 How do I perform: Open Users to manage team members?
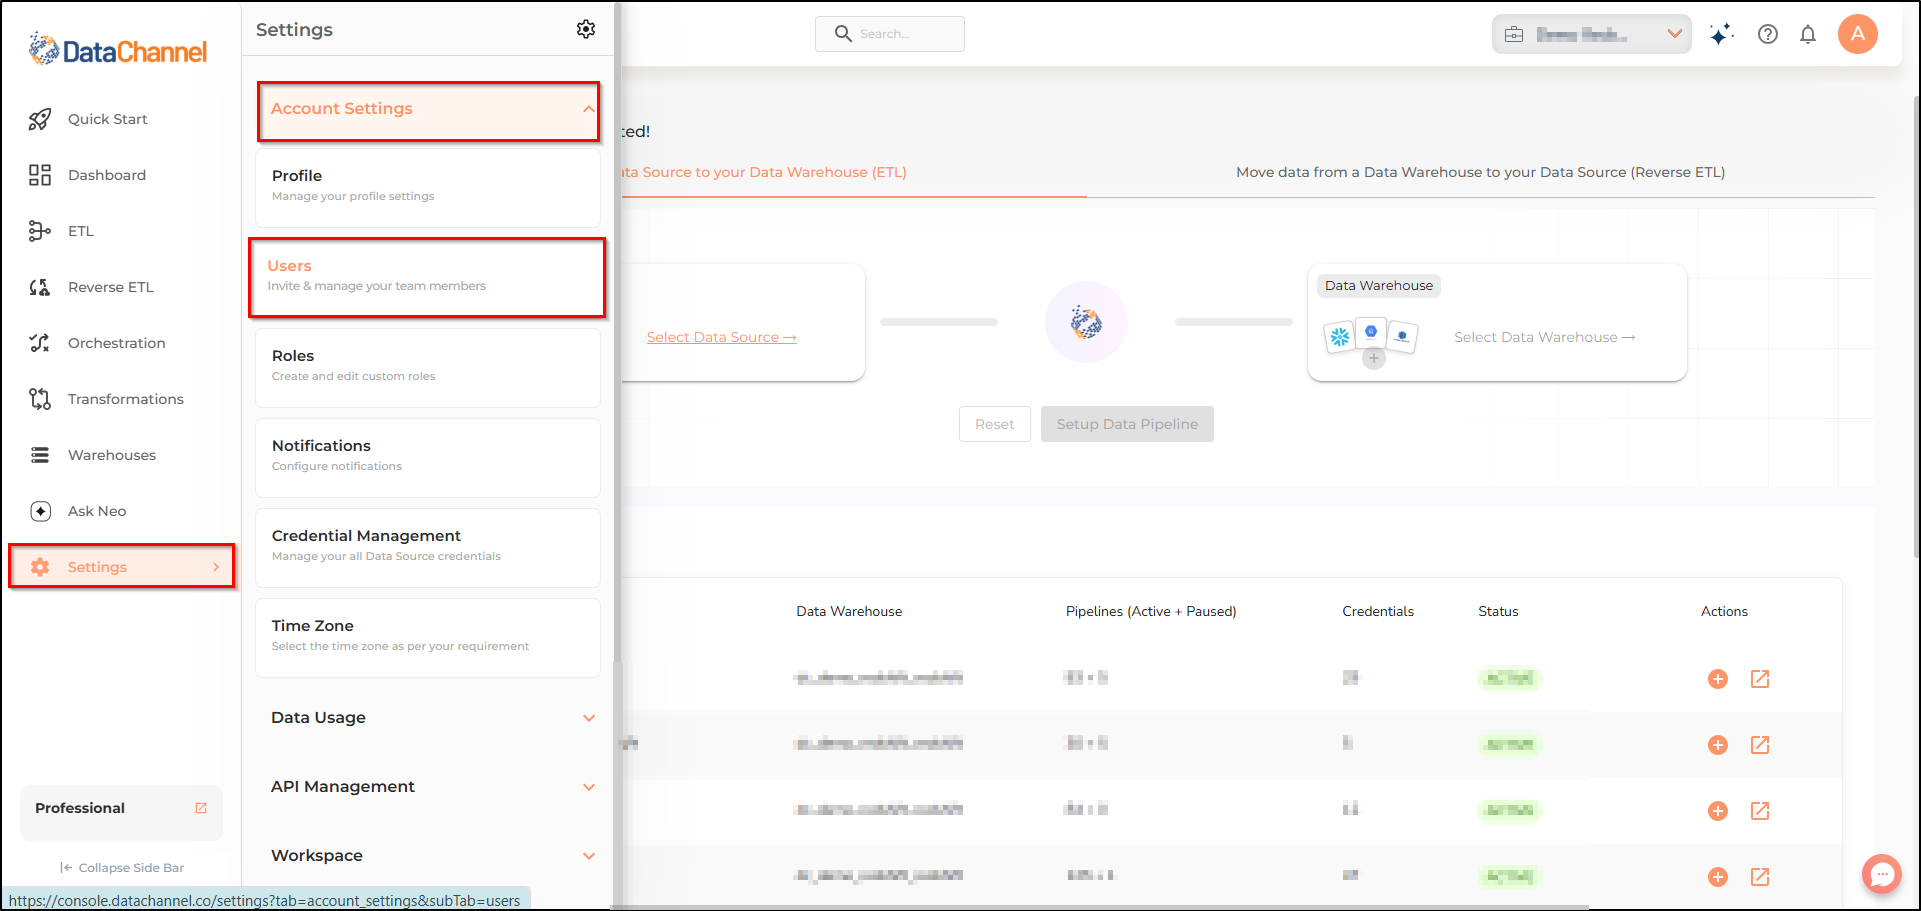(427, 278)
